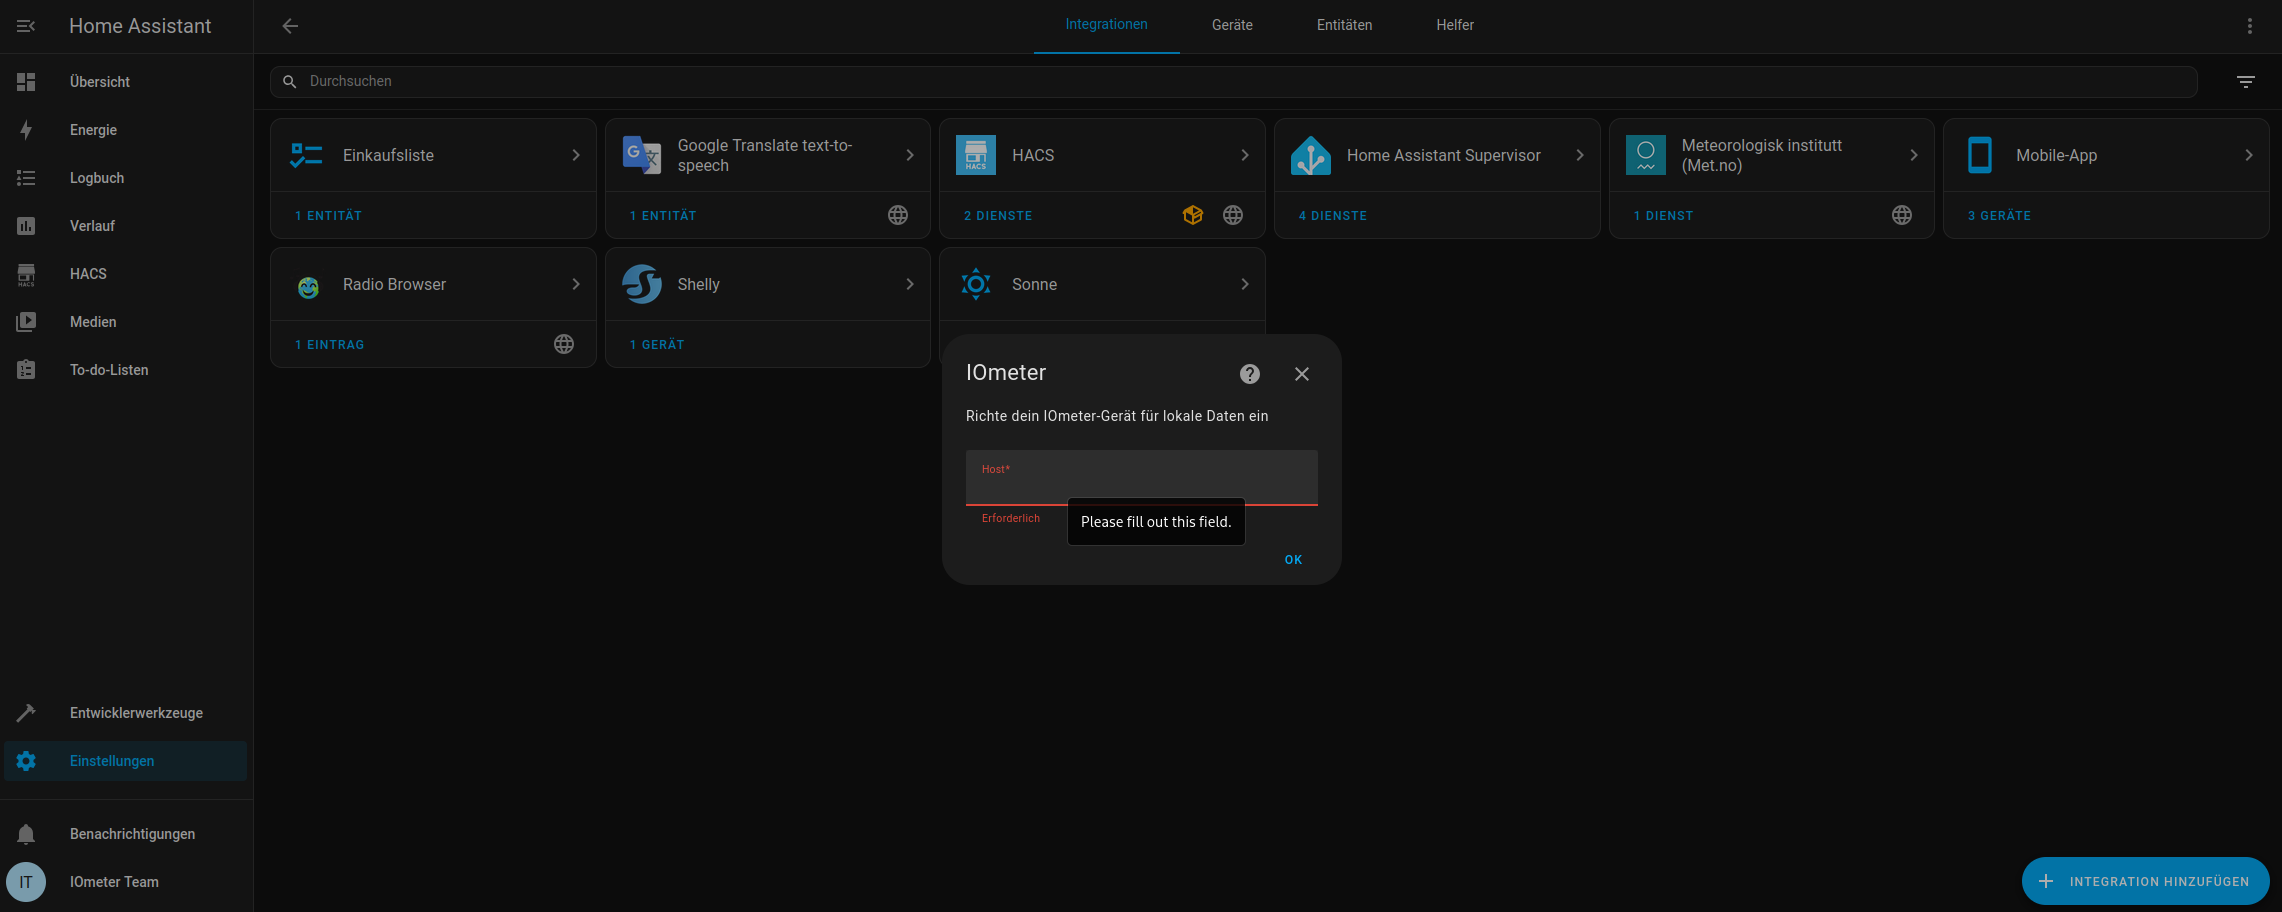Expand Radio Browser card chevron
Screen dimensions: 2282x912
(576, 284)
